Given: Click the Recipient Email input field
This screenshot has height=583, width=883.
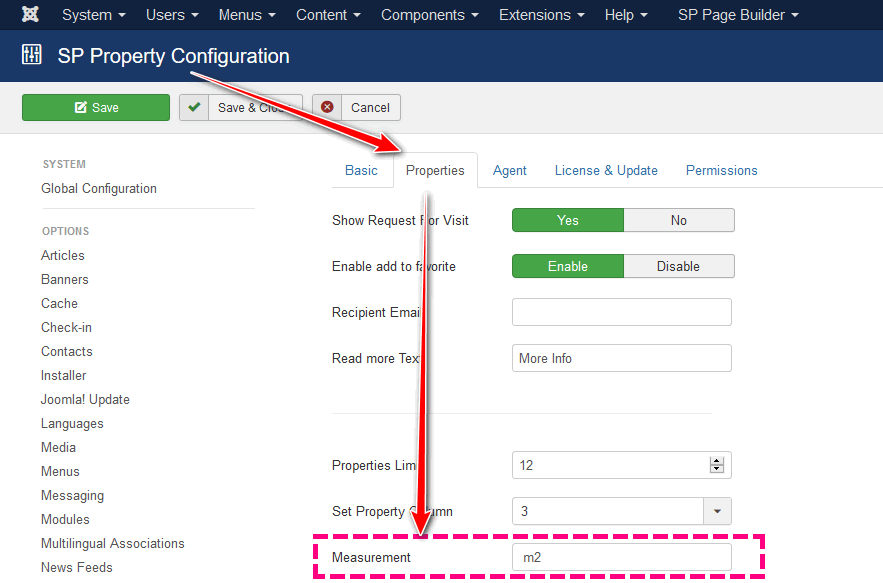Looking at the screenshot, I should 622,312.
